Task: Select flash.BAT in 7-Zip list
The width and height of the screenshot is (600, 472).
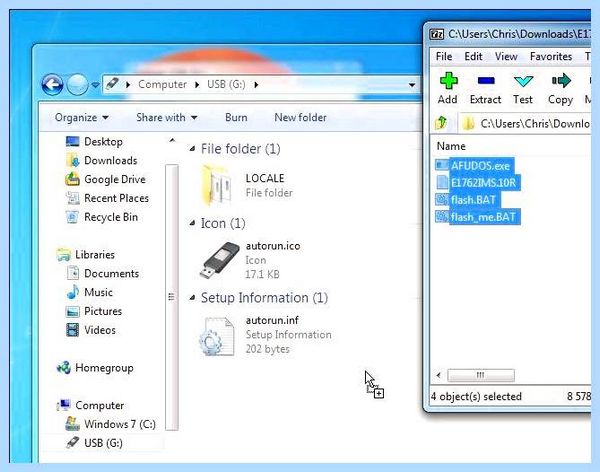Action: pyautogui.click(x=468, y=200)
